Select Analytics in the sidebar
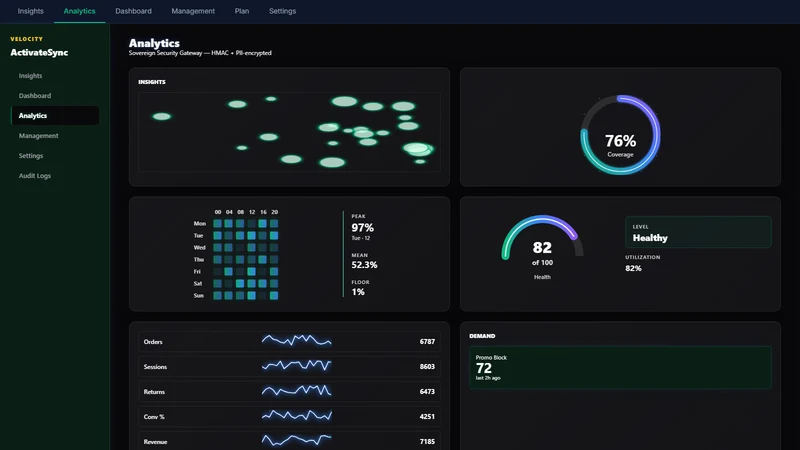Viewport: 800px width, 450px height. [55, 116]
